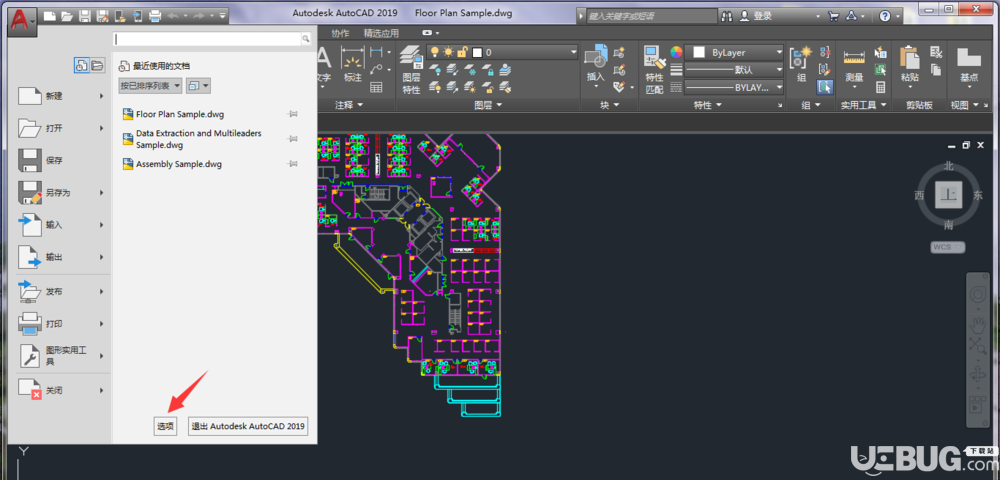This screenshot has width=1000, height=480.
Task: Select 另存为 (Save As) in application menu
Action: pyautogui.click(x=61, y=193)
